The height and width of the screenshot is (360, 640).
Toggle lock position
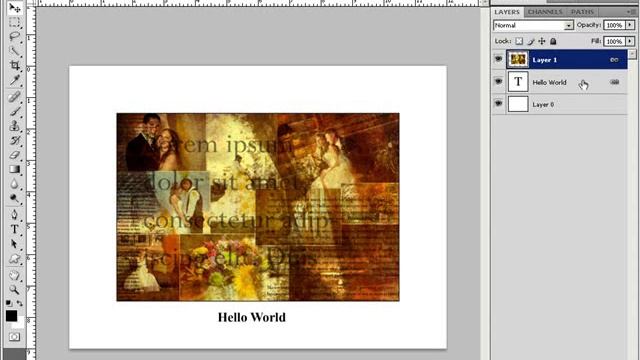pyautogui.click(x=542, y=41)
